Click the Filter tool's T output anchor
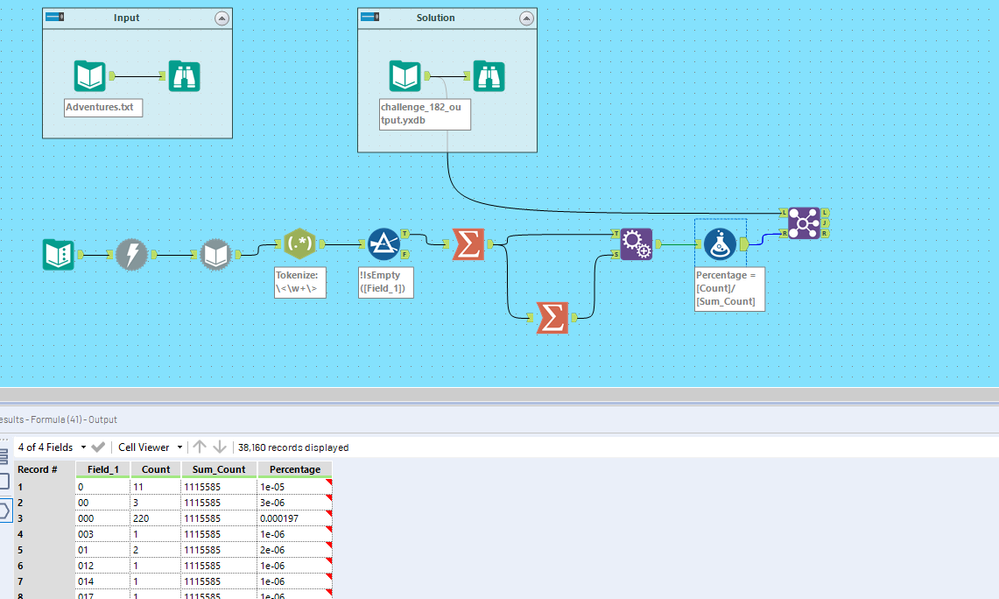The width and height of the screenshot is (999, 599). pos(405,234)
